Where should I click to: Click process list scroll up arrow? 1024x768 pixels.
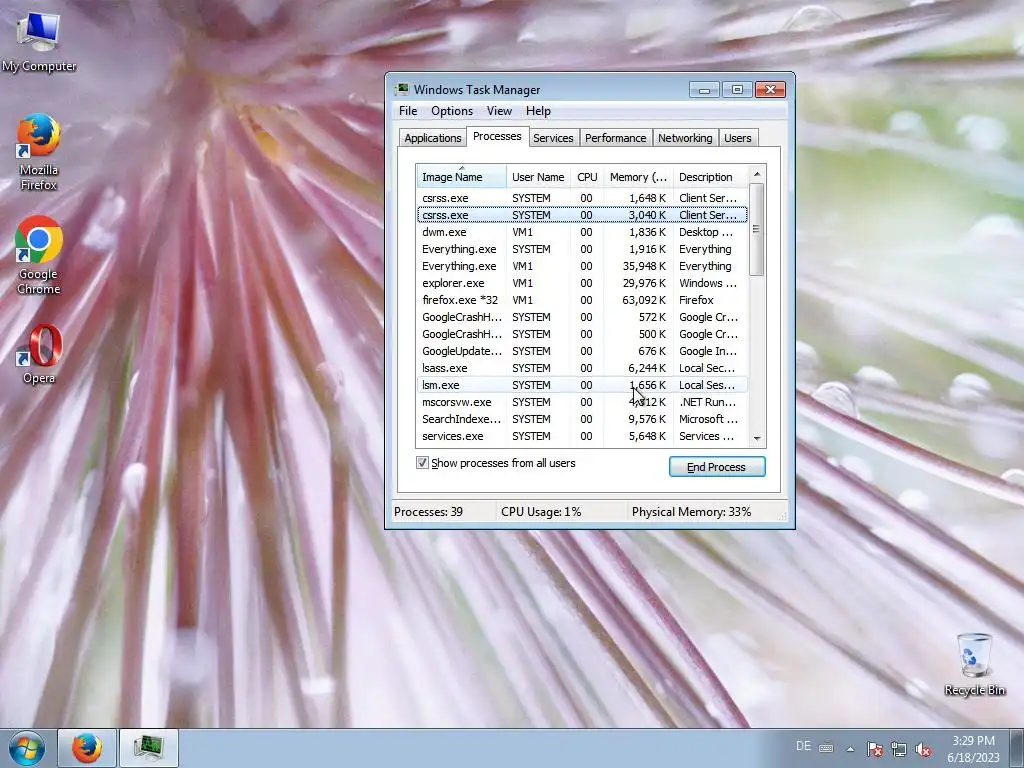tap(757, 174)
